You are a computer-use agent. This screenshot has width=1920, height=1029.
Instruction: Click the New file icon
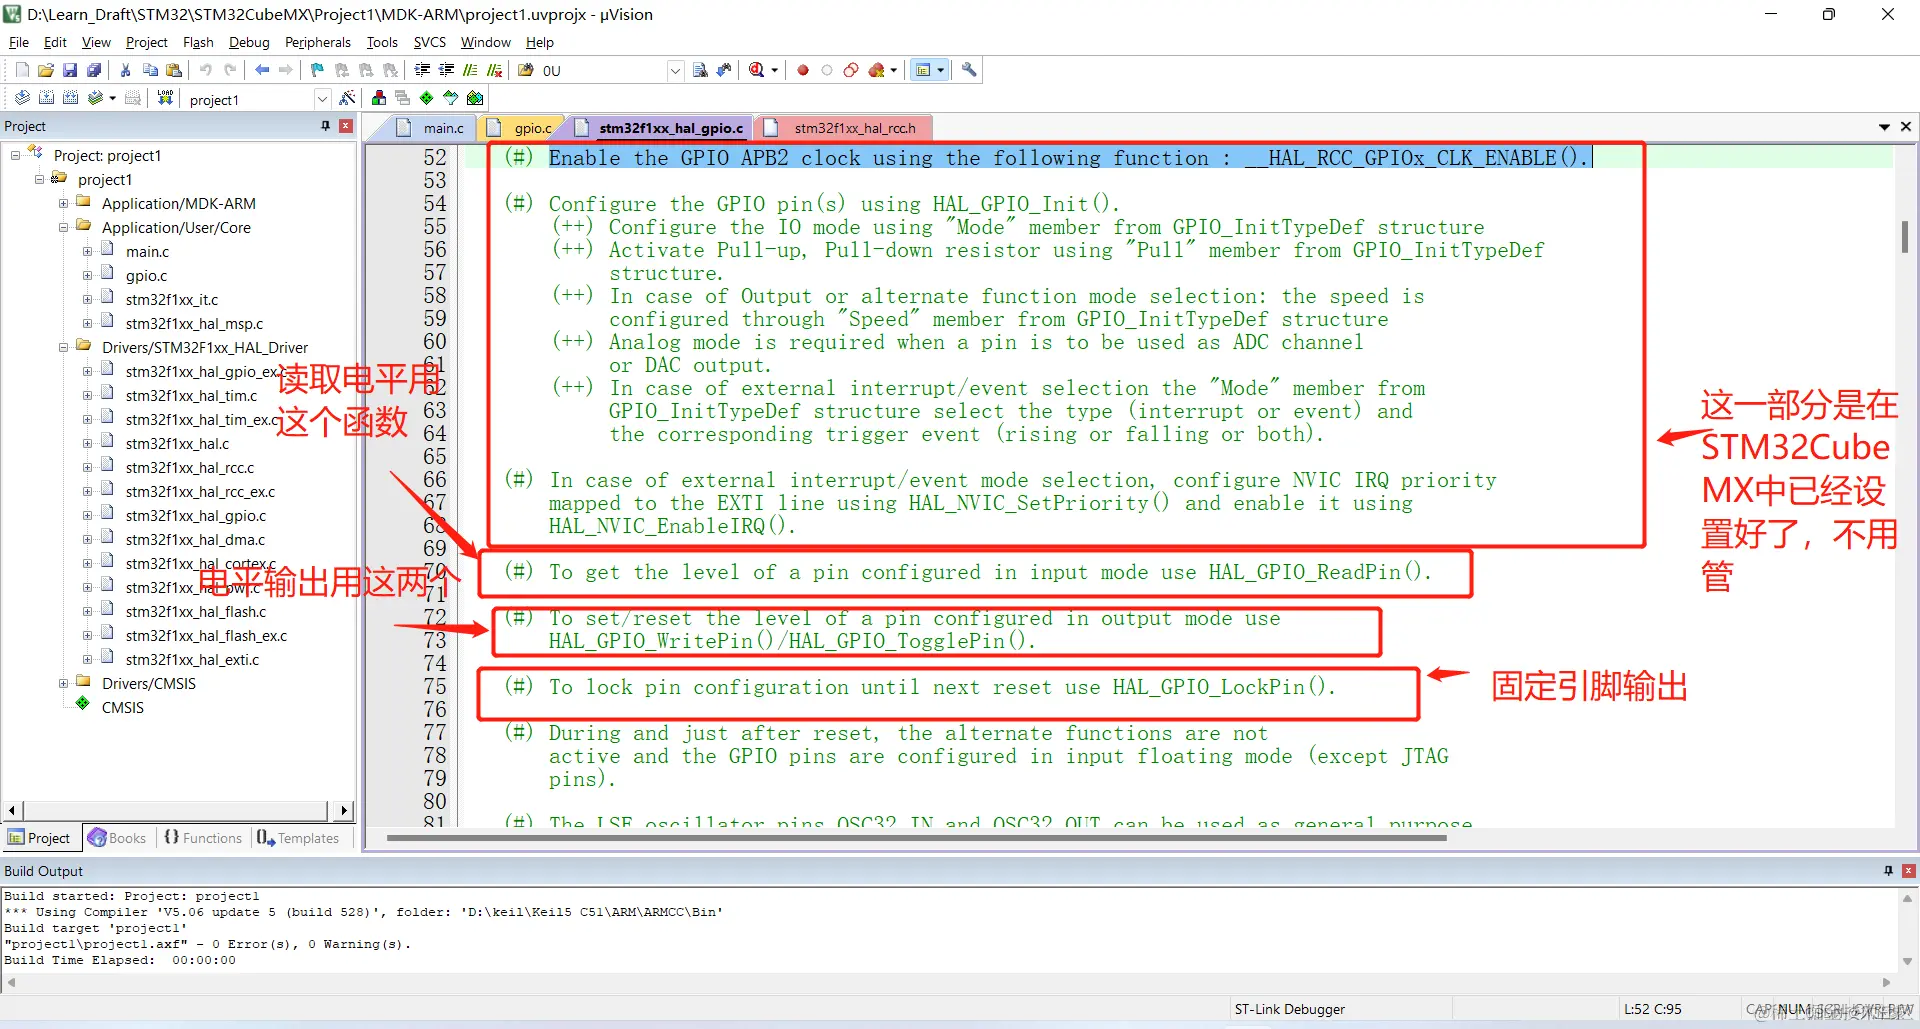[x=22, y=70]
